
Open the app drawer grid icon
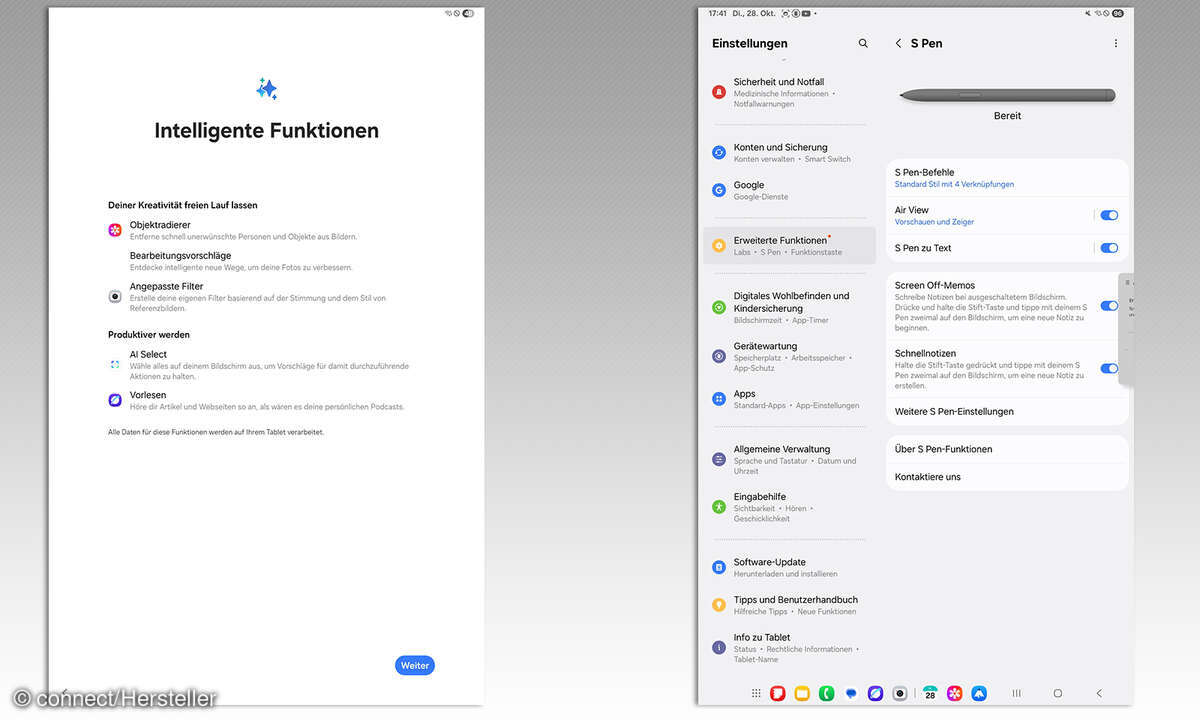(x=756, y=693)
